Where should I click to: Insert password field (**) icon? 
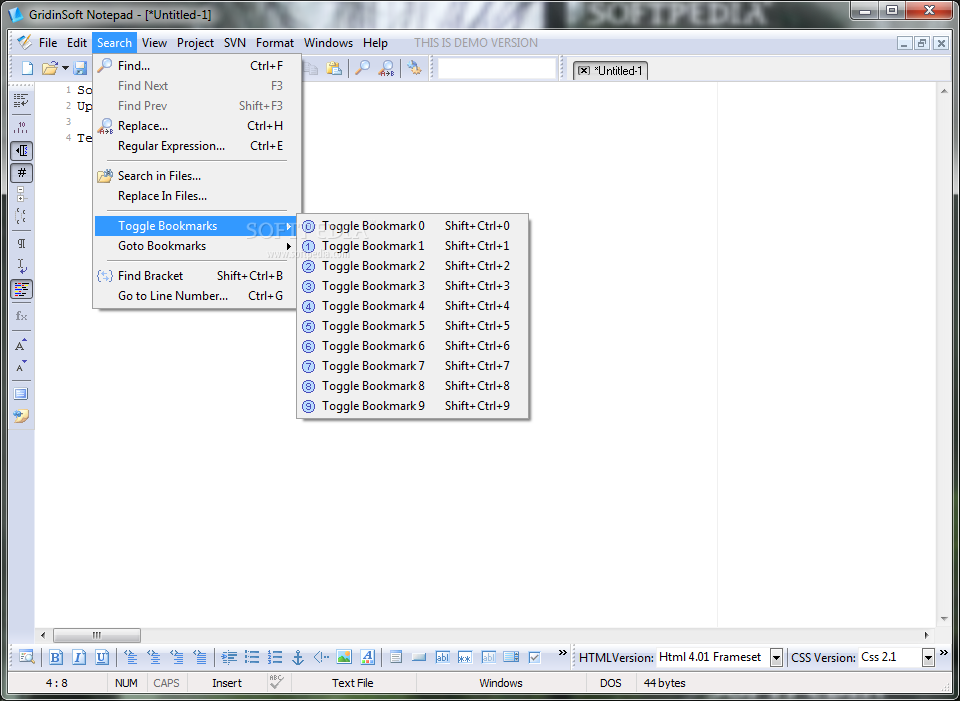coord(465,658)
